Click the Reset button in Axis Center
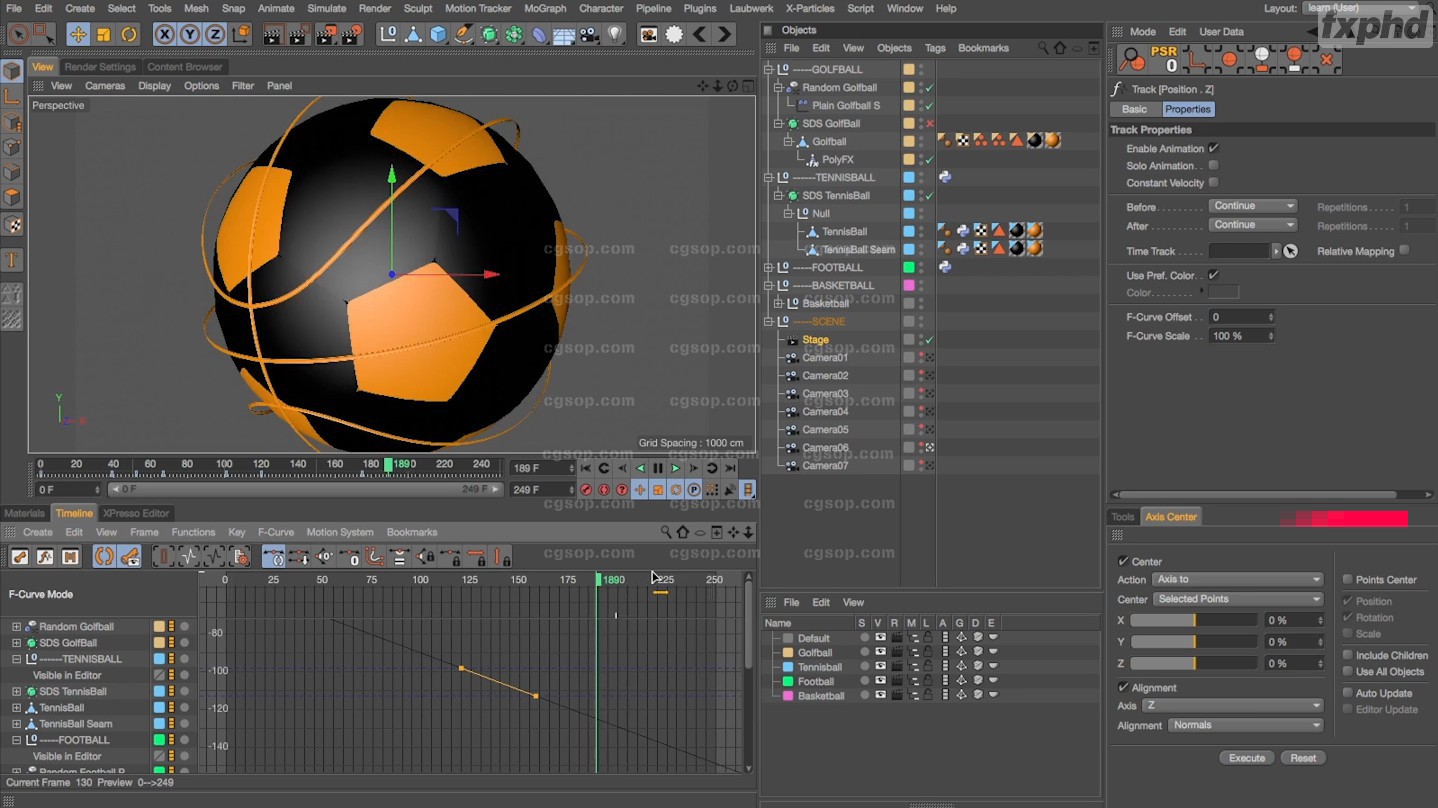The height and width of the screenshot is (808, 1438). click(1302, 758)
